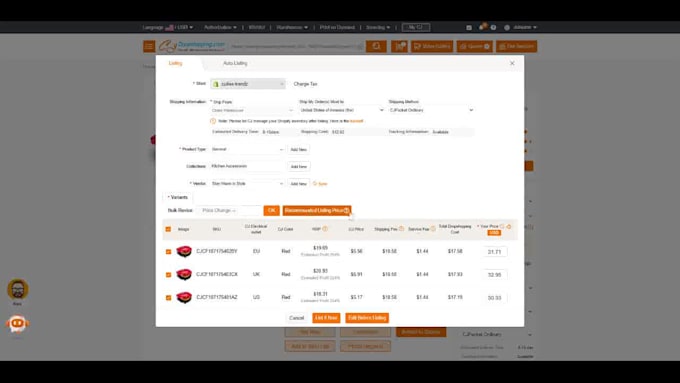Click Add New beside Vendor
This screenshot has width=680, height=383.
pyautogui.click(x=298, y=183)
